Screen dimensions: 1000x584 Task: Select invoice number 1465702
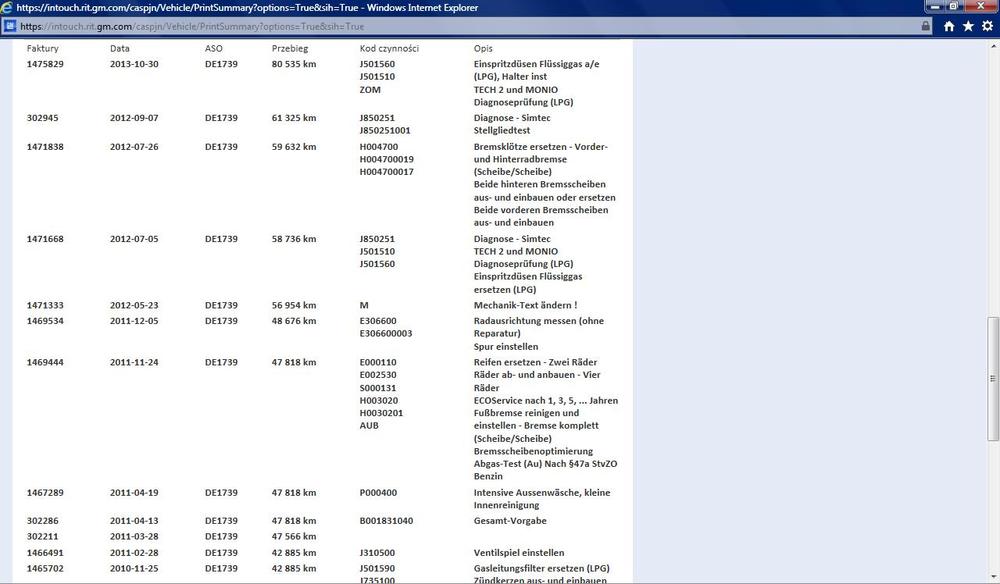pyautogui.click(x=45, y=569)
